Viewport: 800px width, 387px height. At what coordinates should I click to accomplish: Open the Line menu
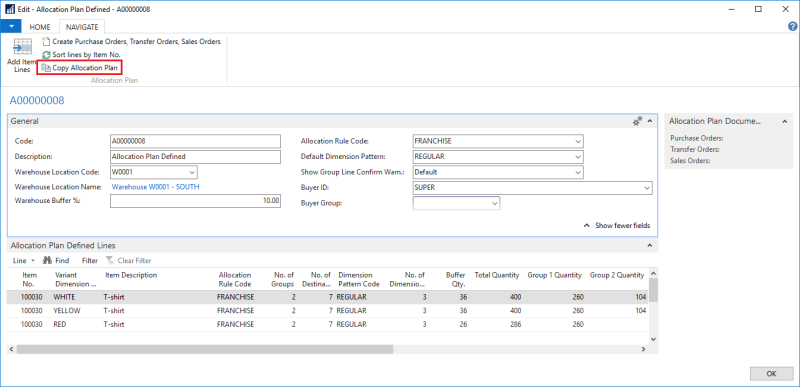coord(22,261)
